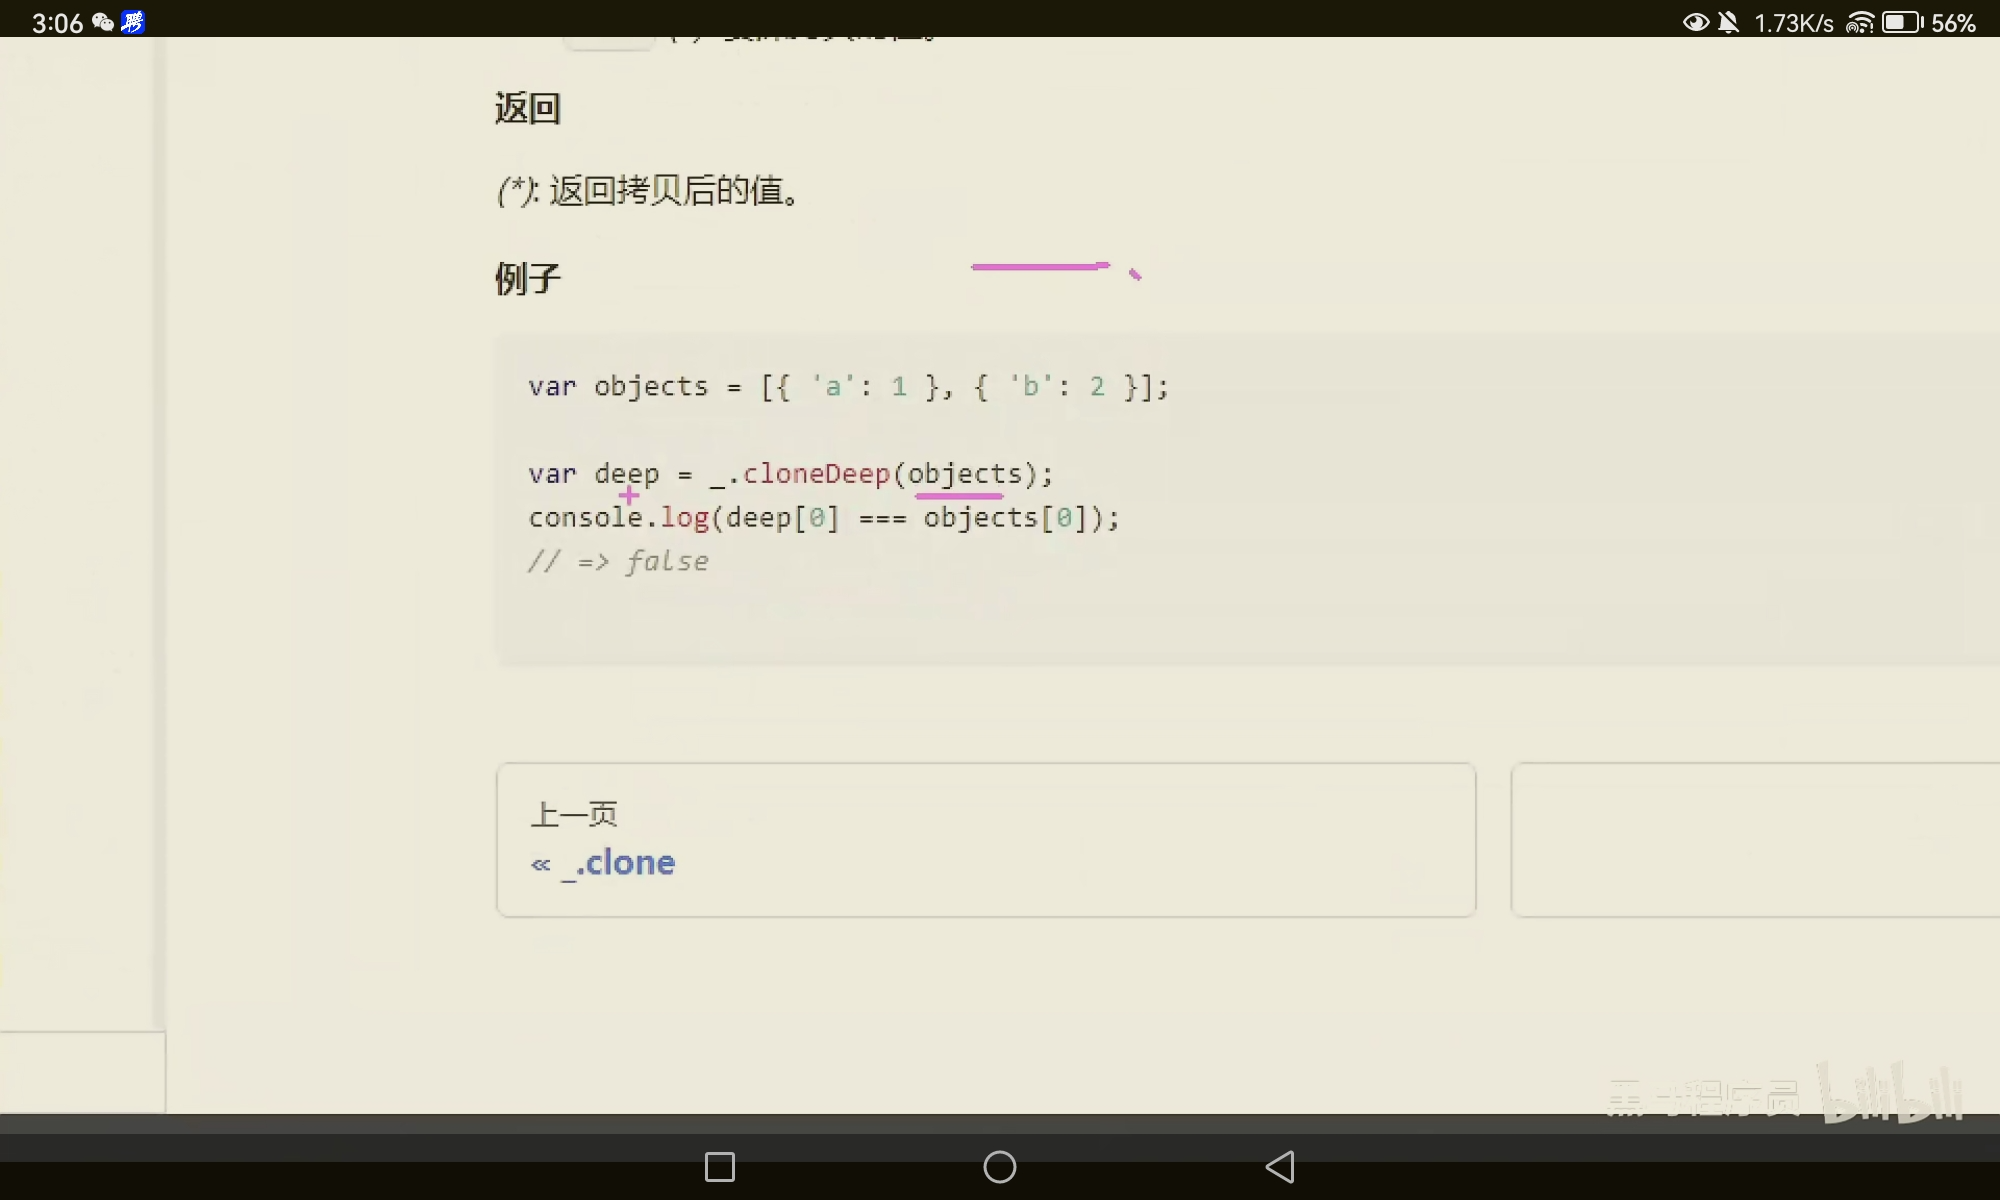Screen dimensions: 2000x1200
Task: Tap the blue app notification icon
Action: (133, 22)
